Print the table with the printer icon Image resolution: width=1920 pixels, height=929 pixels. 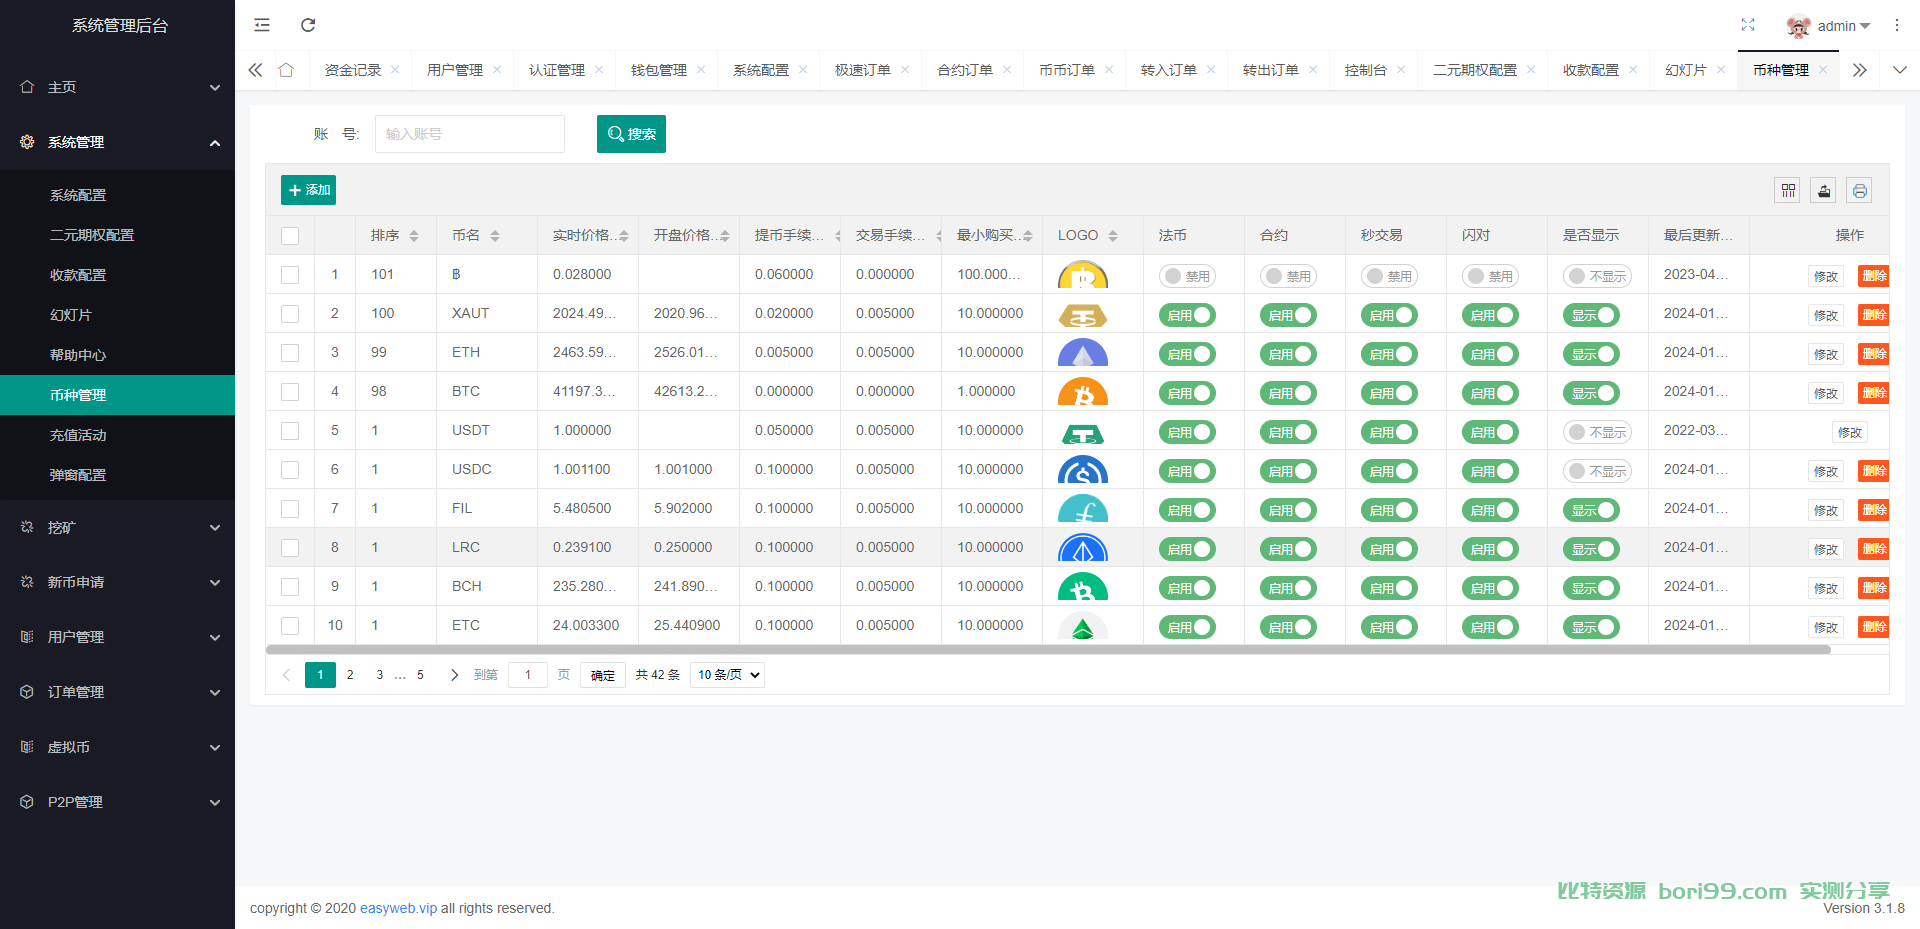pos(1860,190)
